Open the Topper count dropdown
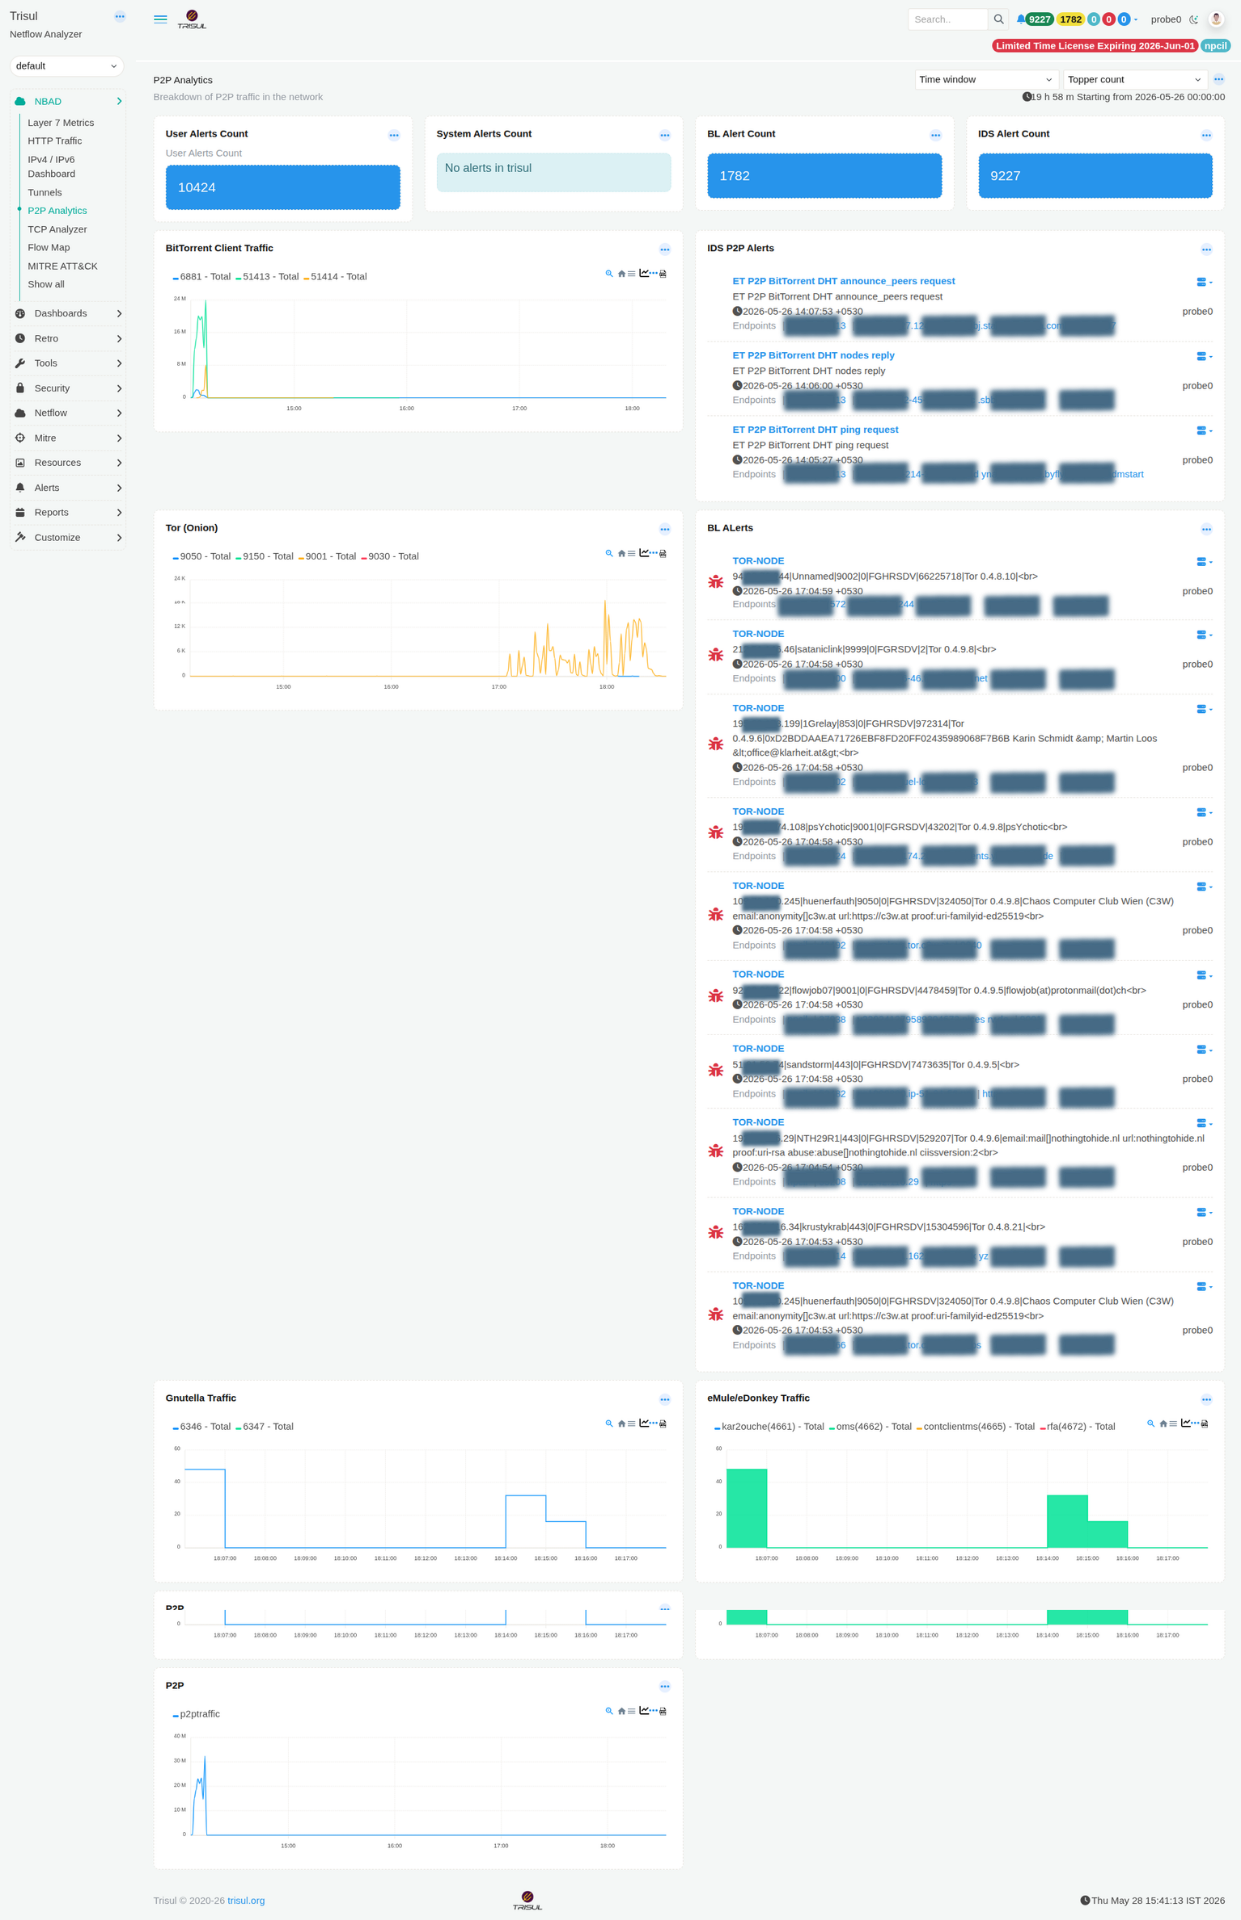This screenshot has width=1241, height=1920. click(x=1135, y=79)
